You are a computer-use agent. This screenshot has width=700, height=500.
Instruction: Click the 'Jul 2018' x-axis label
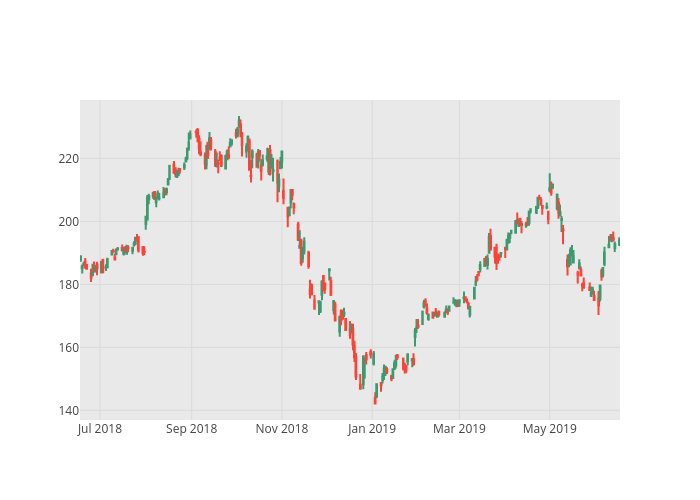tap(98, 429)
